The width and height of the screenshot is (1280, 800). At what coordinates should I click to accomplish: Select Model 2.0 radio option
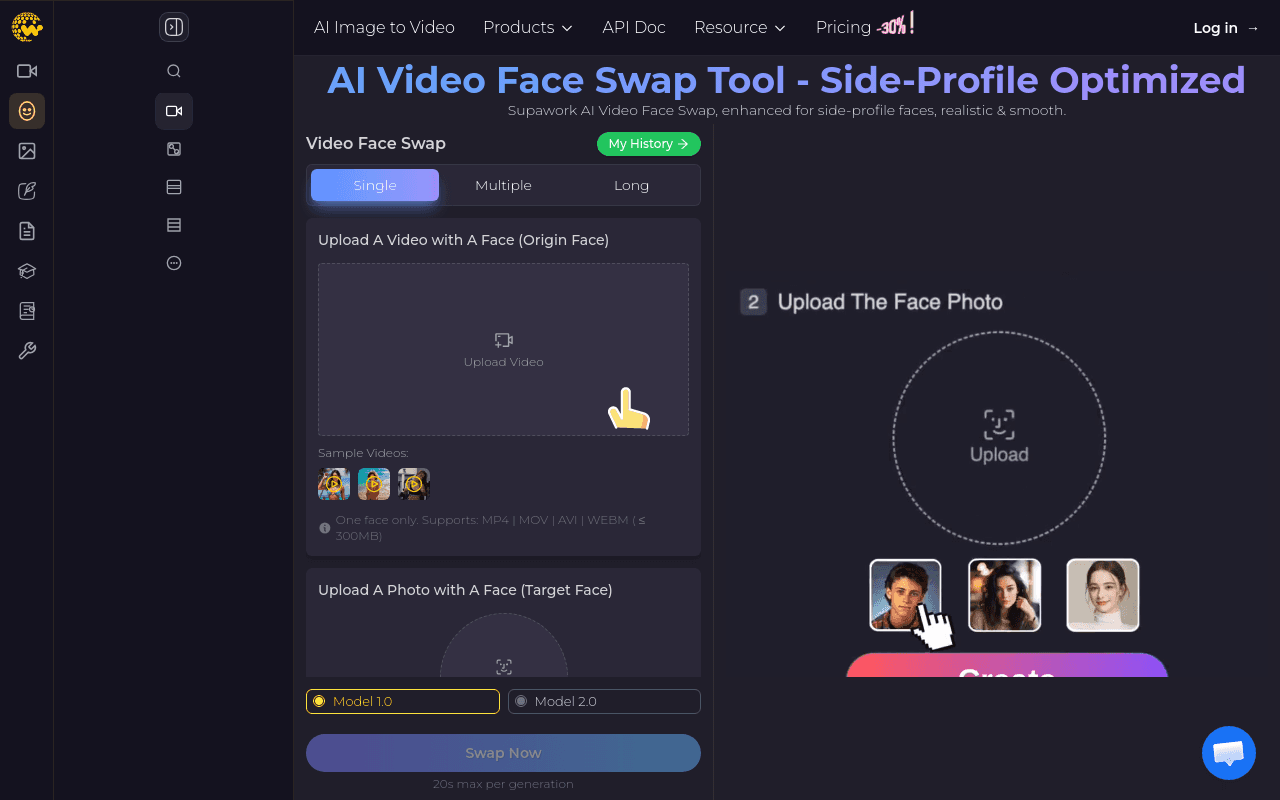604,701
